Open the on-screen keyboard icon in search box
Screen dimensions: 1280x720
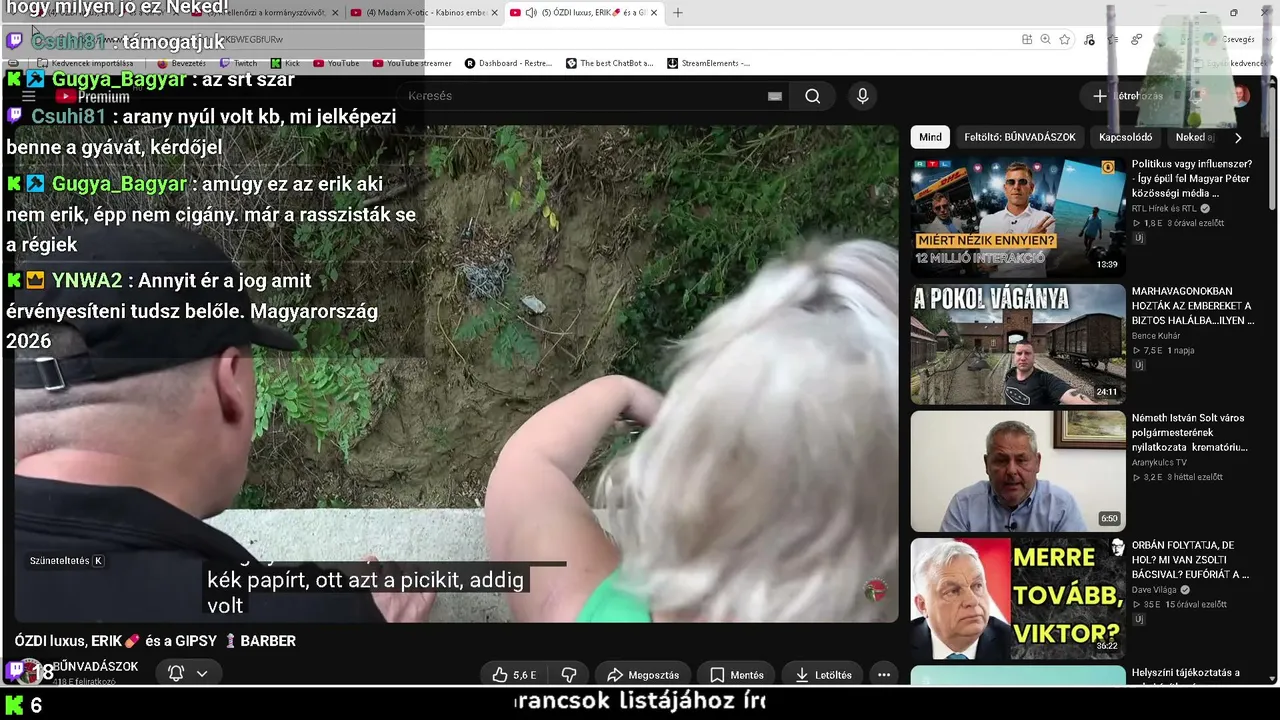pos(774,96)
